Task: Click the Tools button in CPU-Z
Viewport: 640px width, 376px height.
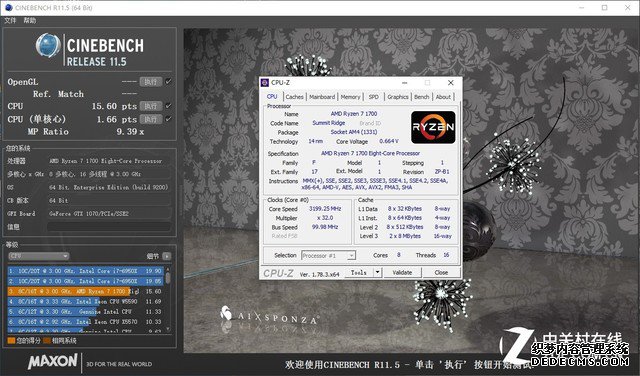Action: click(359, 272)
